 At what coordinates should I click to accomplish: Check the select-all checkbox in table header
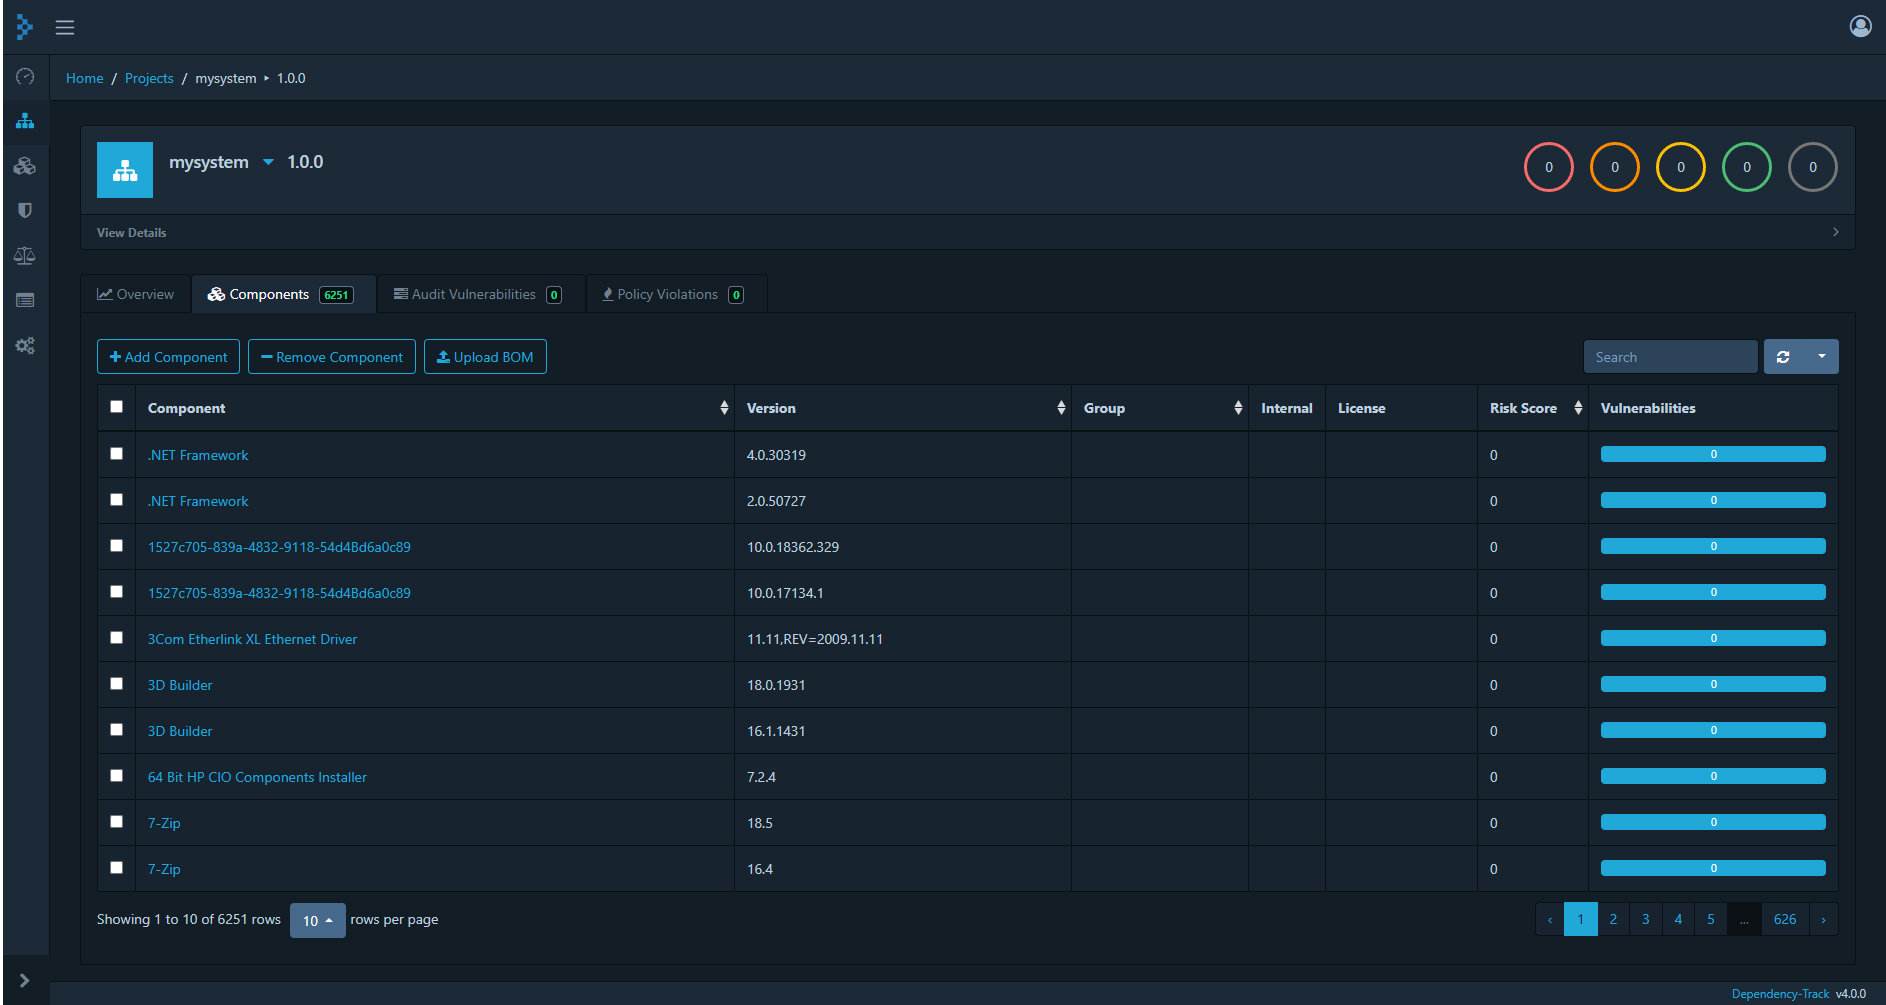coord(117,407)
